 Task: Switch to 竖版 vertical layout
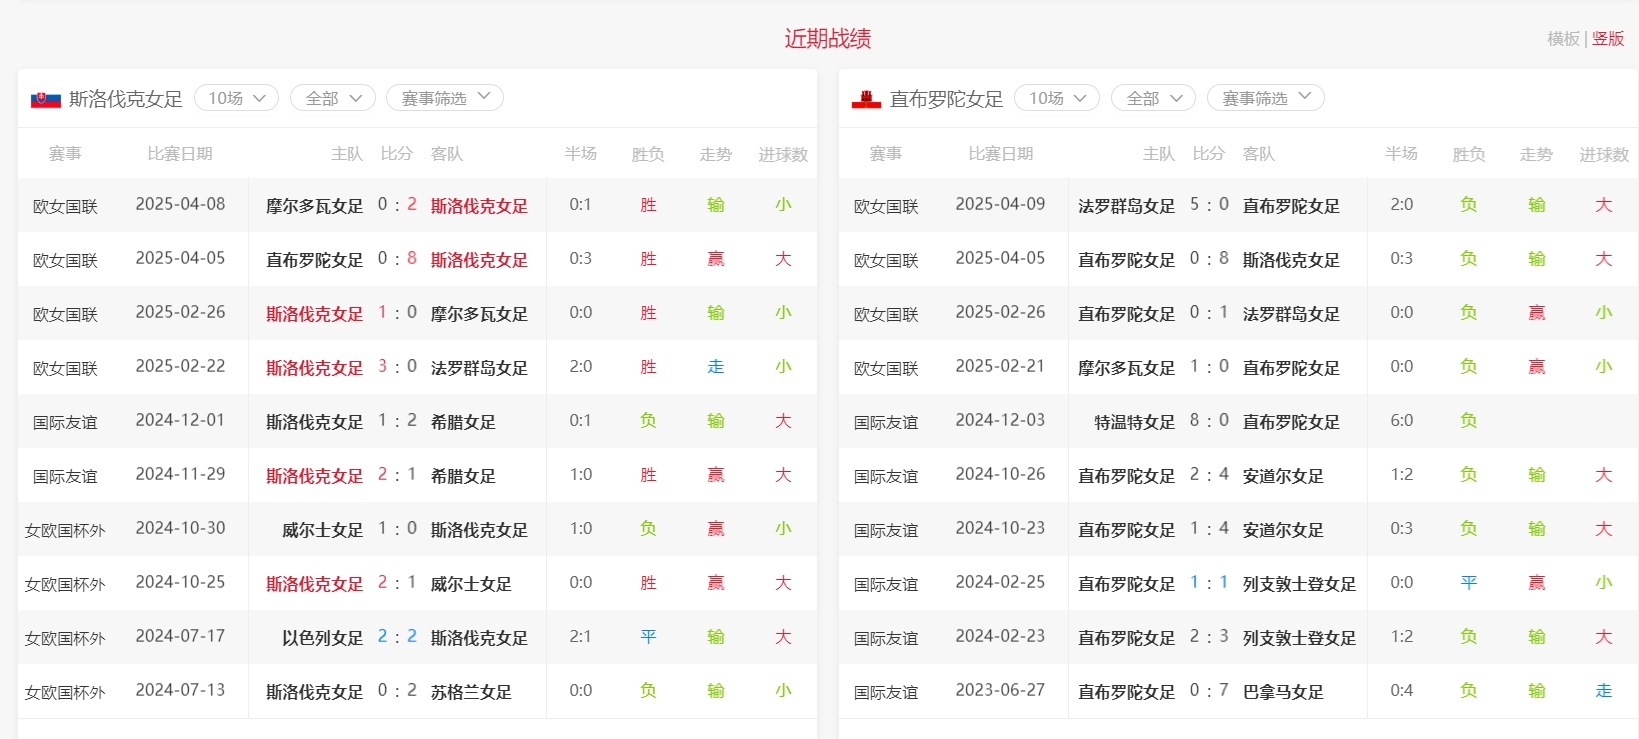click(1608, 39)
